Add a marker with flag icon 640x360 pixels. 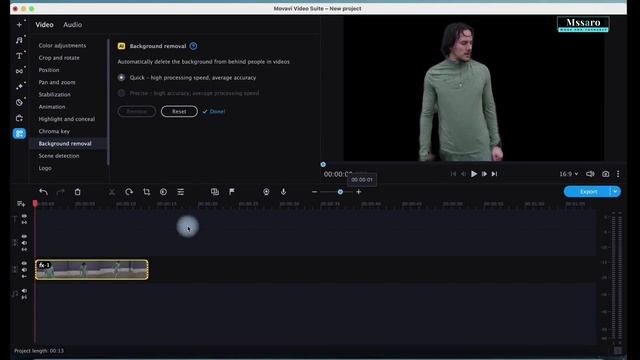[x=232, y=192]
